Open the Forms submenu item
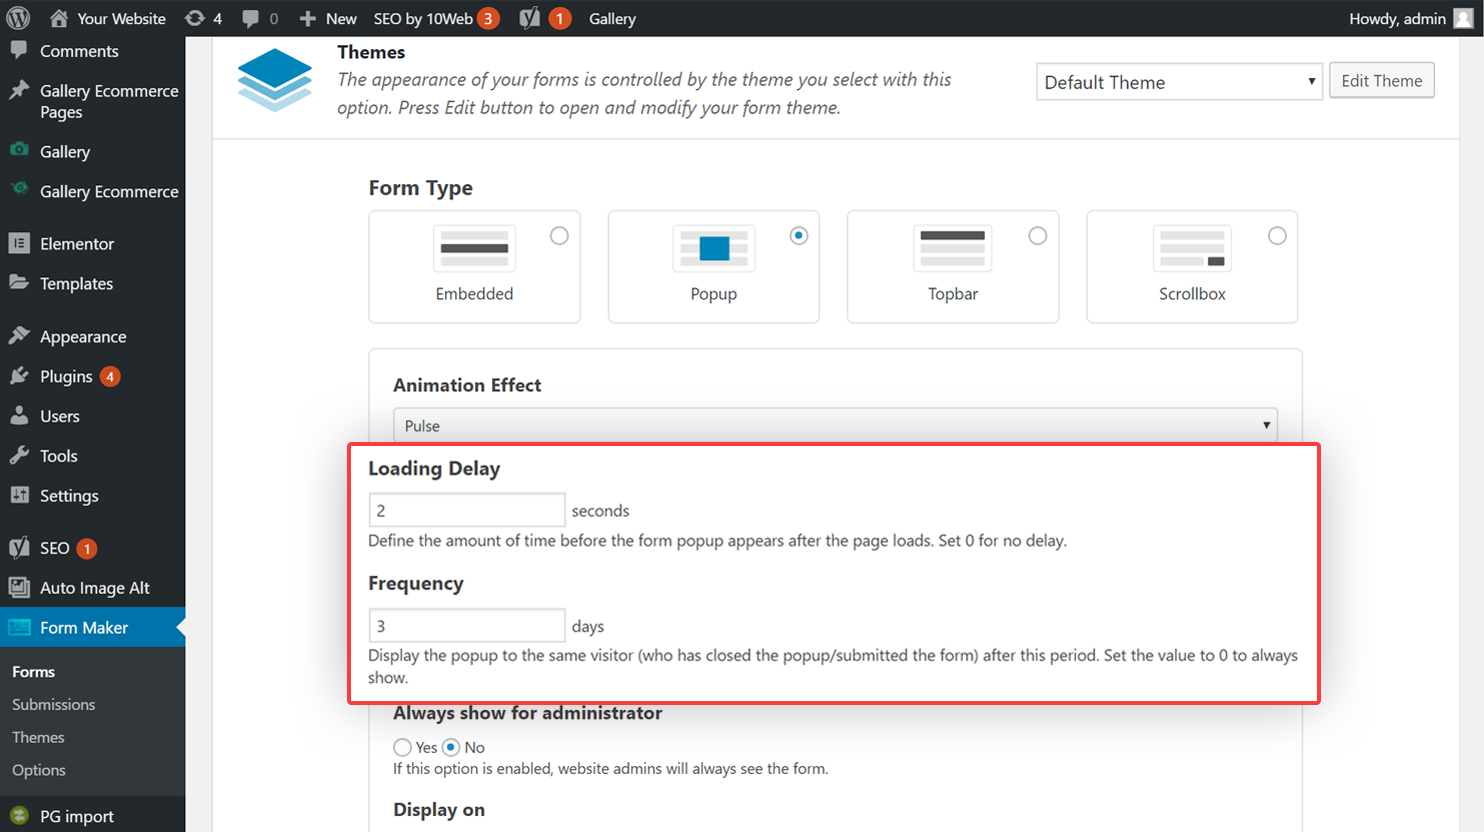This screenshot has width=1484, height=832. click(x=34, y=672)
